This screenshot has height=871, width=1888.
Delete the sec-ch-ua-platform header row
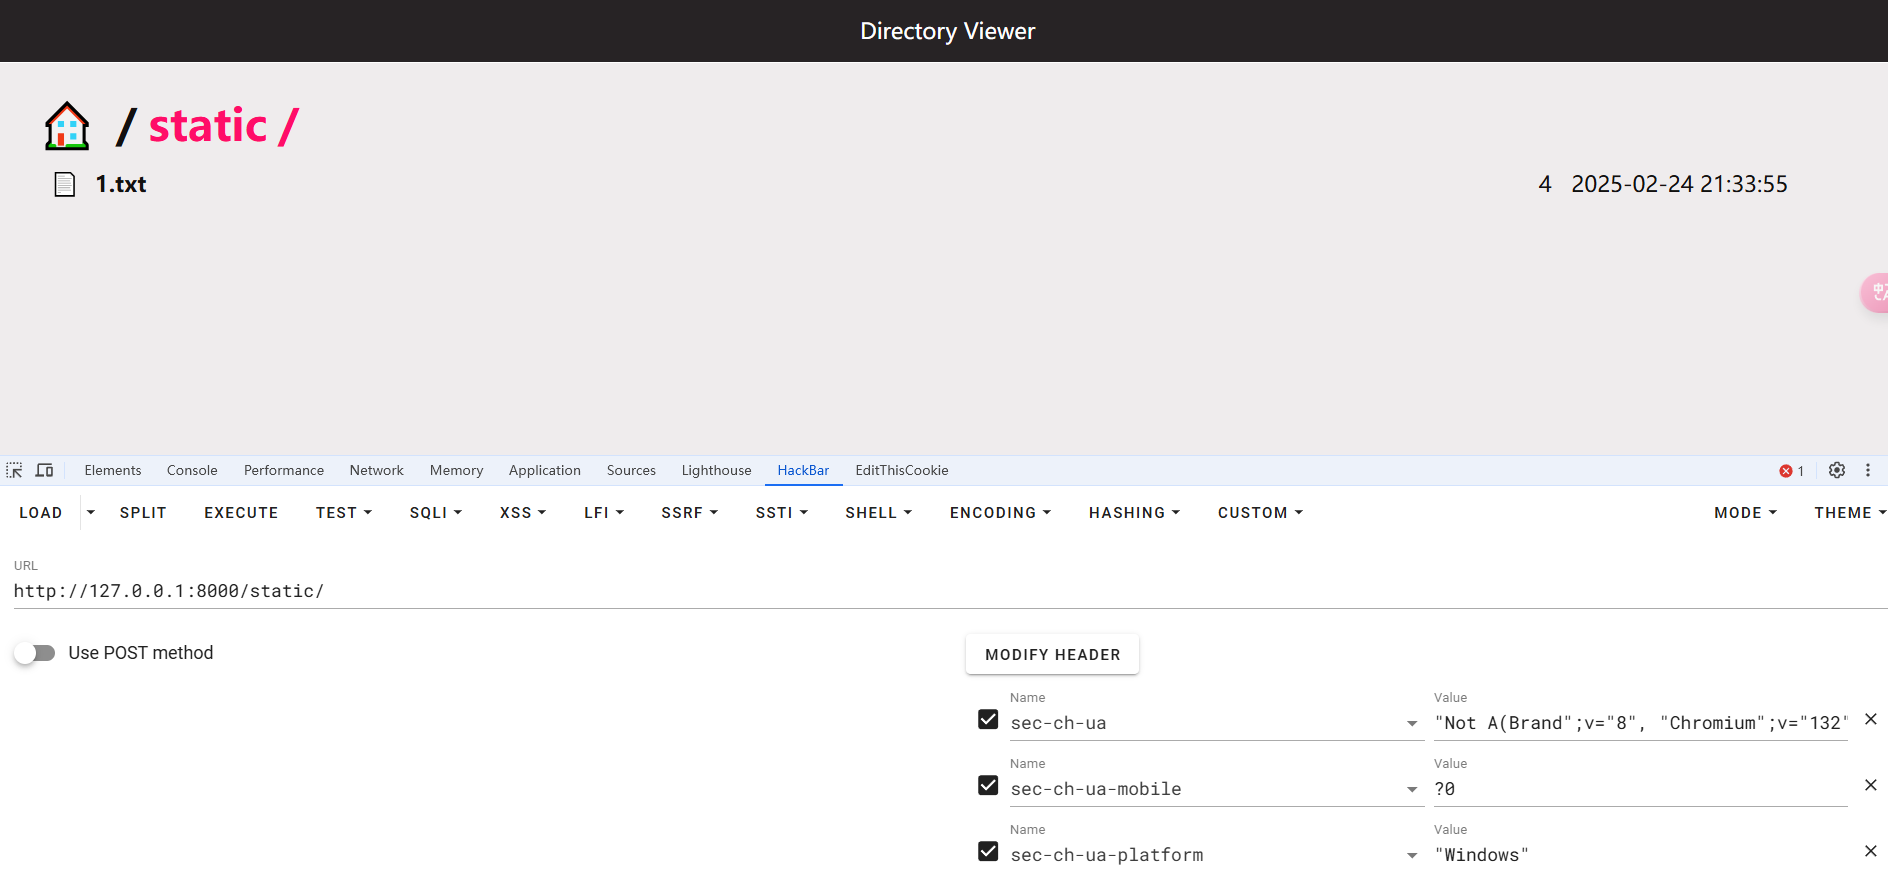(1870, 851)
